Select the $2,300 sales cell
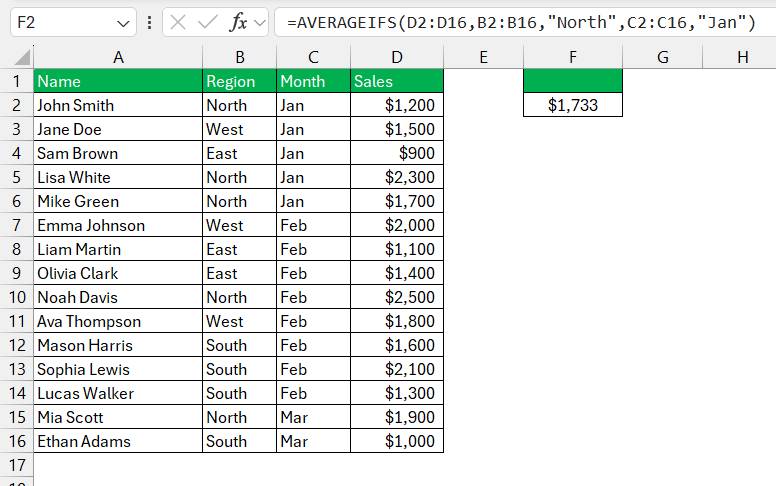The image size is (776, 486). point(397,177)
